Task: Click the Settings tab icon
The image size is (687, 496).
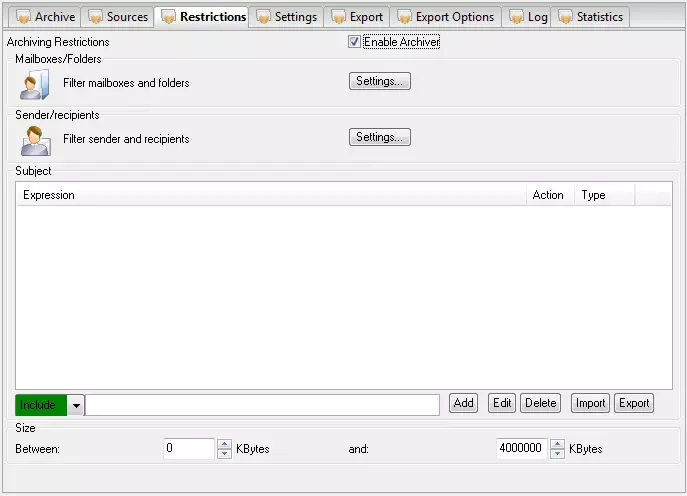Action: pyautogui.click(x=263, y=17)
